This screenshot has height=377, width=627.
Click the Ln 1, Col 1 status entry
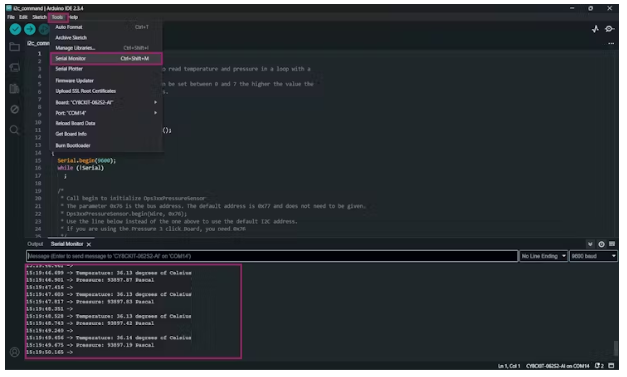509,366
